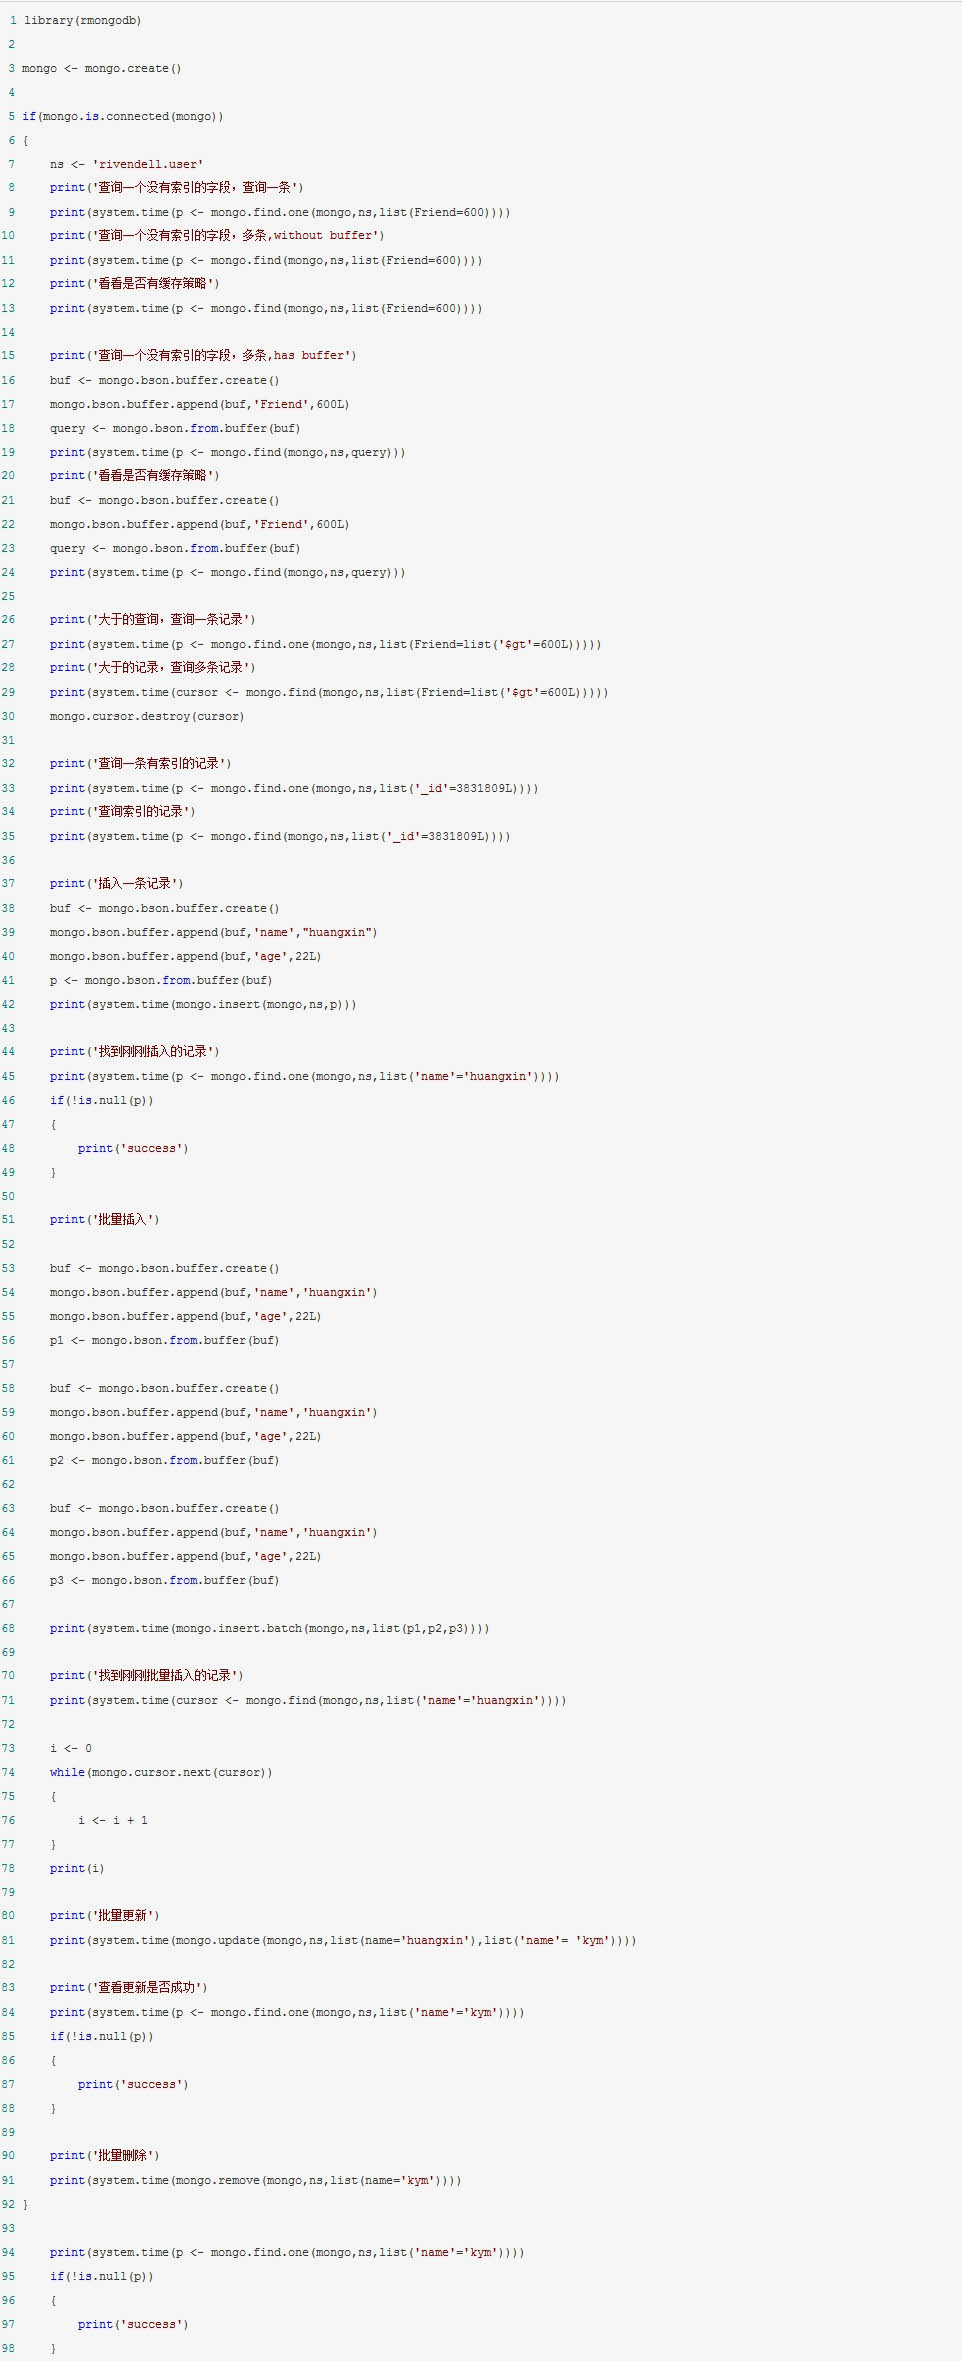Viewport: 962px width, 2361px height.
Task: Click line 24 mongo.find with query
Action: tap(228, 572)
